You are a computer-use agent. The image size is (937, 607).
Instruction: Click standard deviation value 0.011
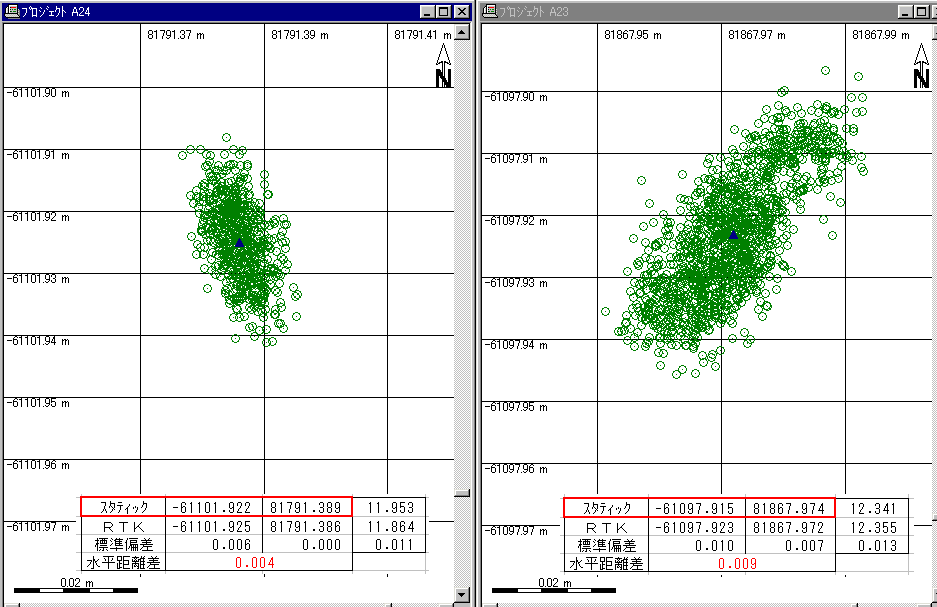click(394, 545)
